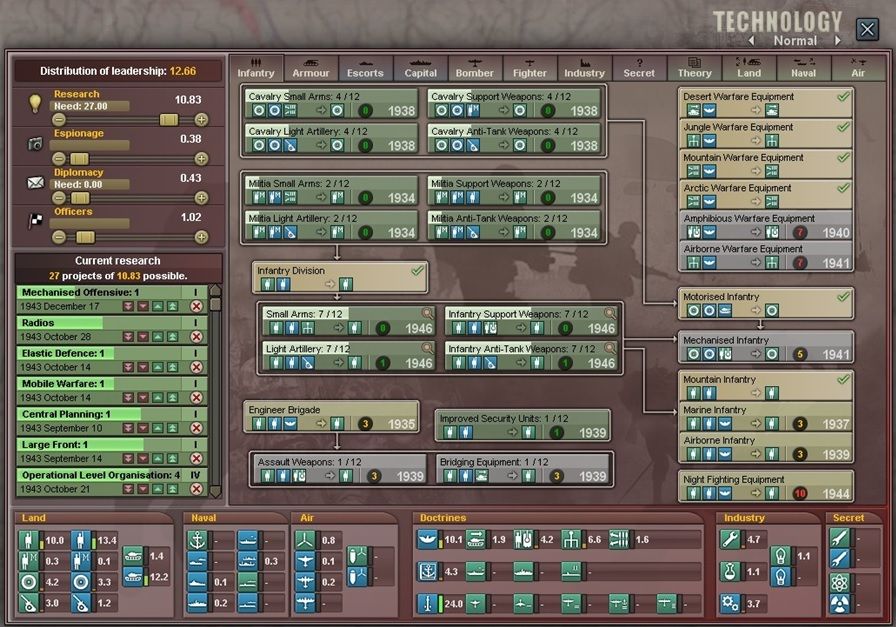Select Engineer Brigade technology
Screen dimensions: 896x627
coord(331,417)
